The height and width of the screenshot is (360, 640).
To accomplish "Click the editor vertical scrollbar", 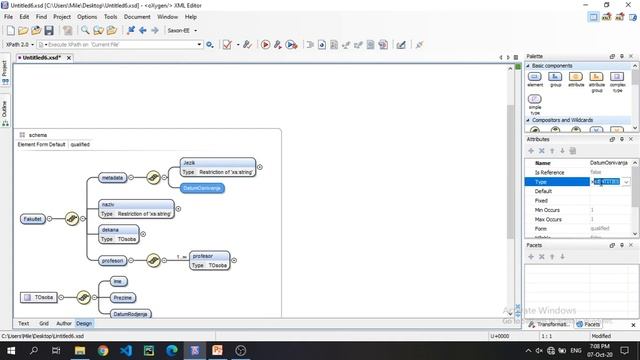I will 510,171.
